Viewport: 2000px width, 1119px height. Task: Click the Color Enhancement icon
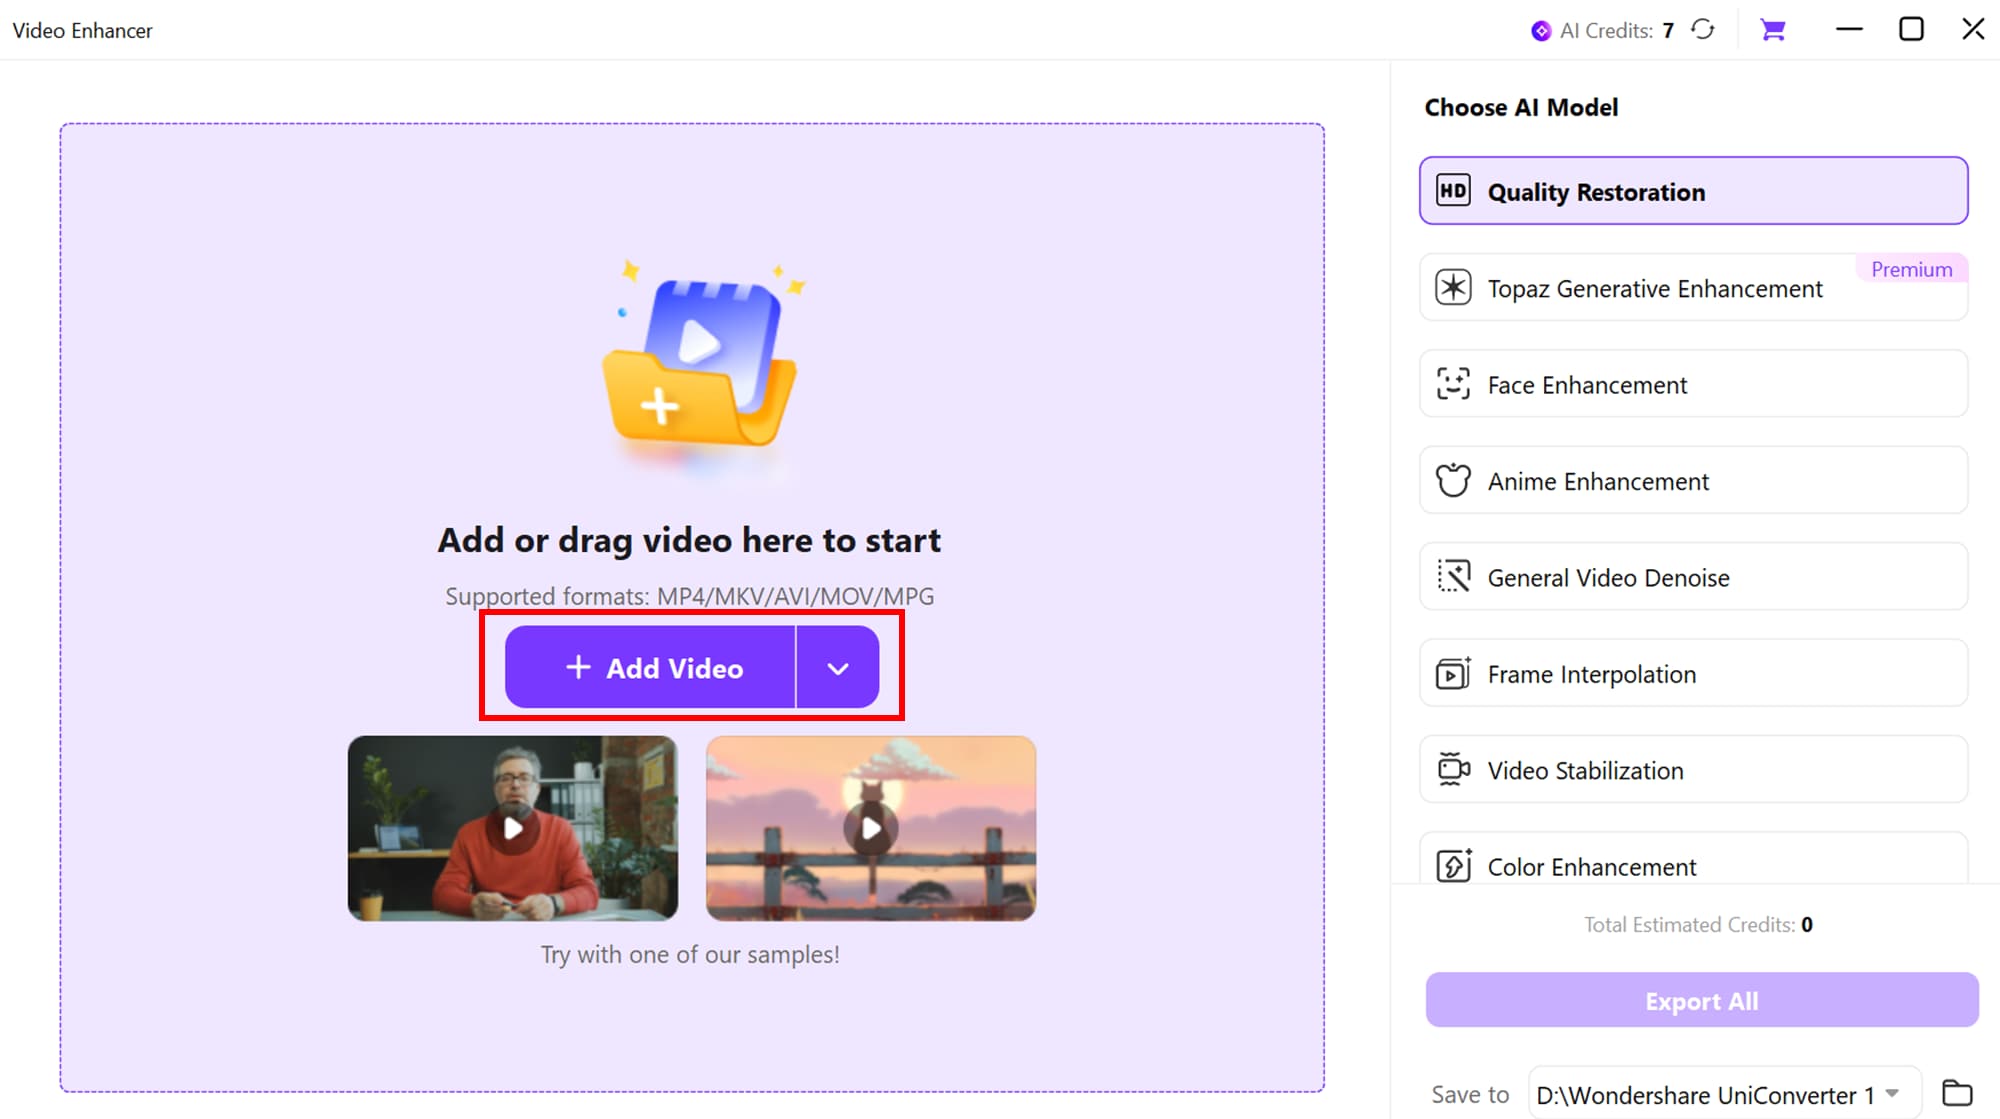click(x=1454, y=866)
